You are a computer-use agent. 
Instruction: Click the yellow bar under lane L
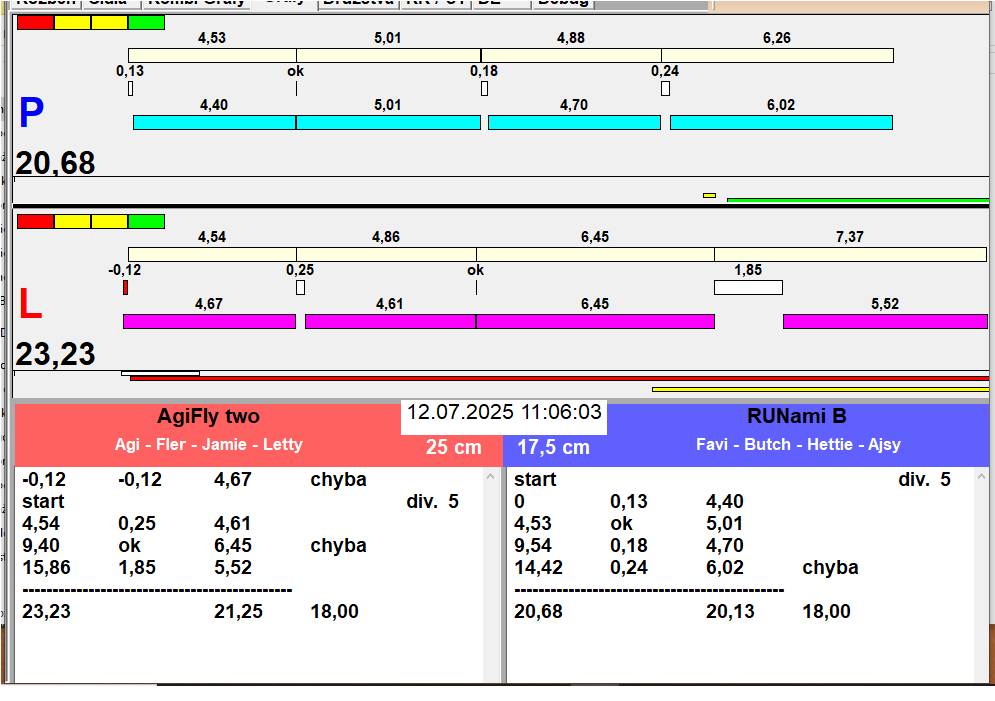tap(820, 390)
